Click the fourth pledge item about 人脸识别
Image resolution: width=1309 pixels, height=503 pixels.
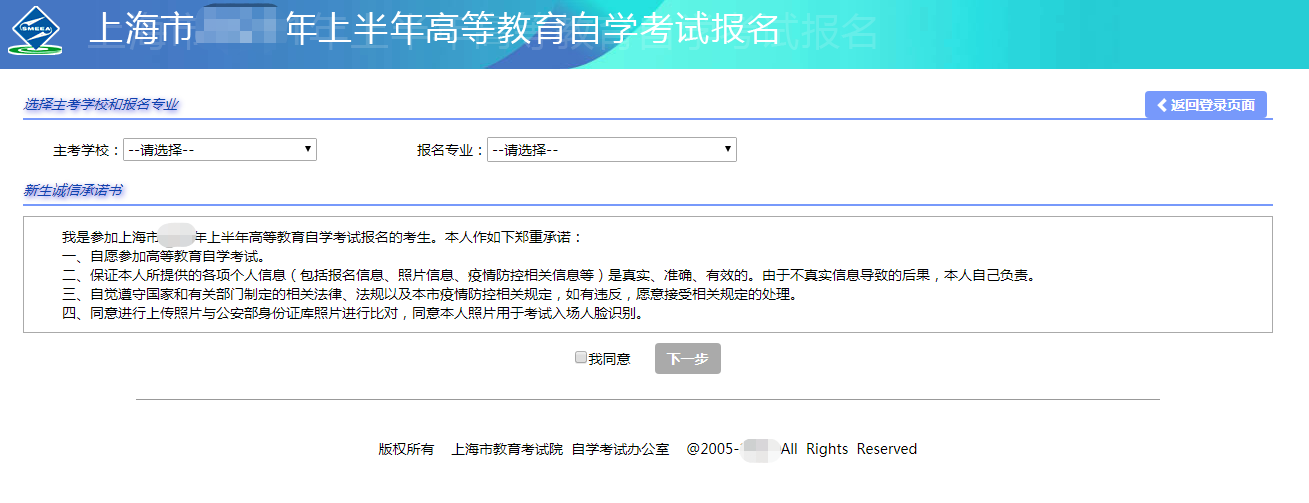coord(351,313)
